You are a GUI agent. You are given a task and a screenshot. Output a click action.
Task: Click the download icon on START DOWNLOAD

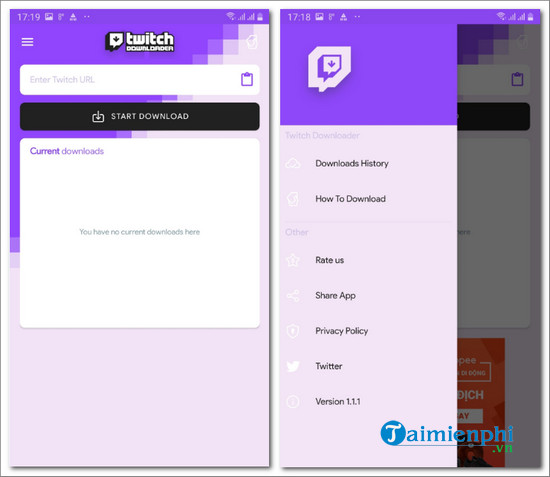[x=98, y=116]
